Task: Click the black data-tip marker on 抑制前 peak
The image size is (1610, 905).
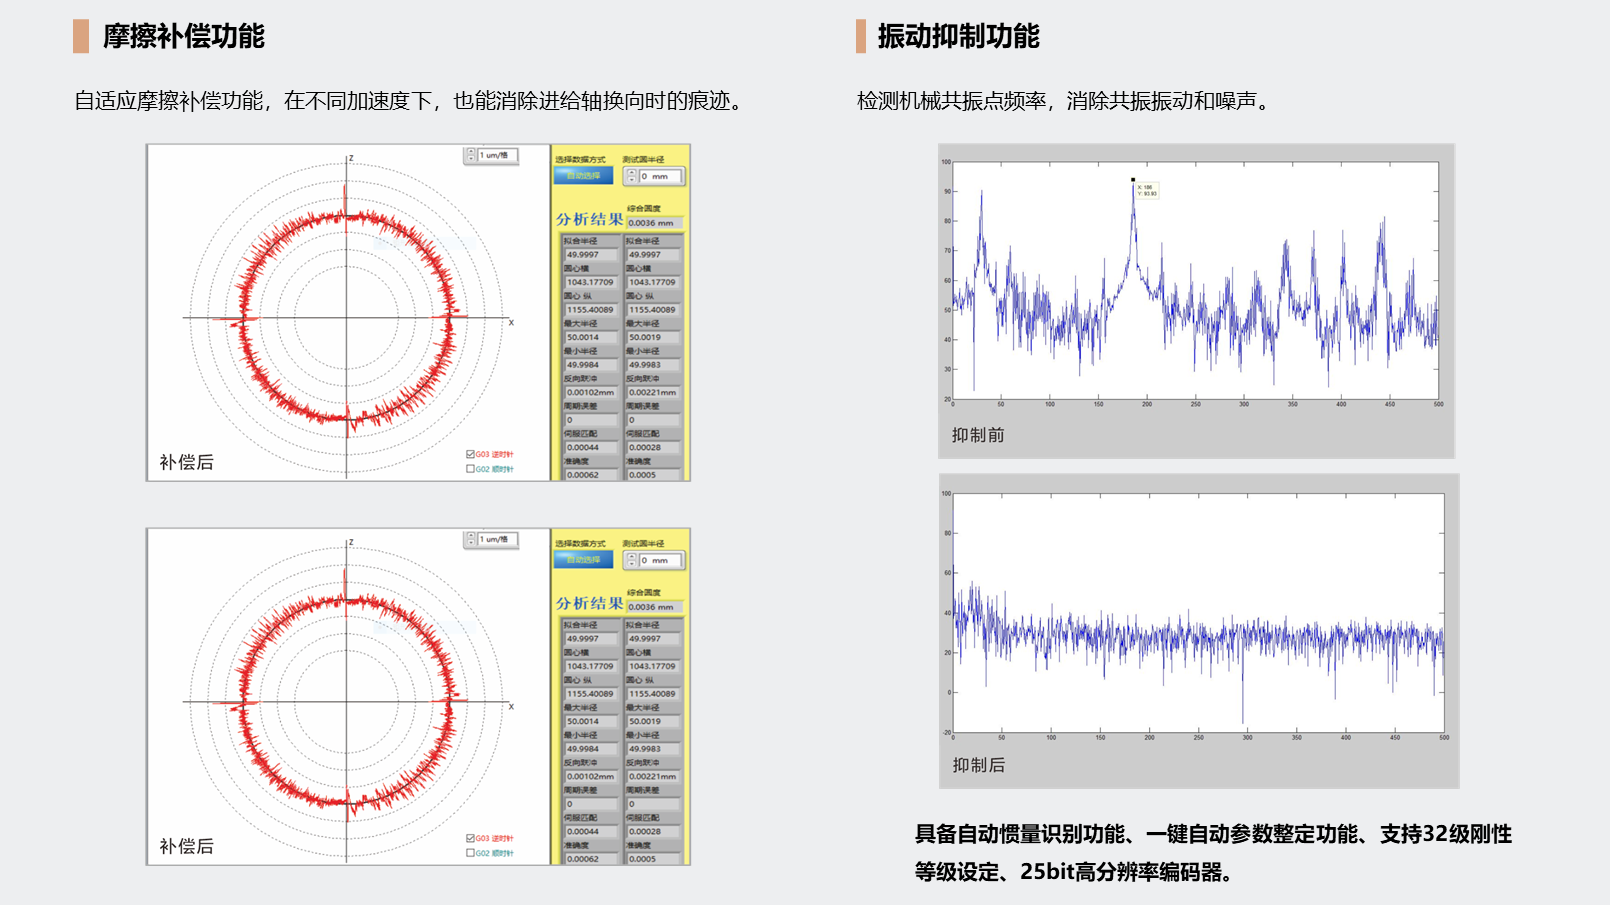Action: tap(1133, 180)
